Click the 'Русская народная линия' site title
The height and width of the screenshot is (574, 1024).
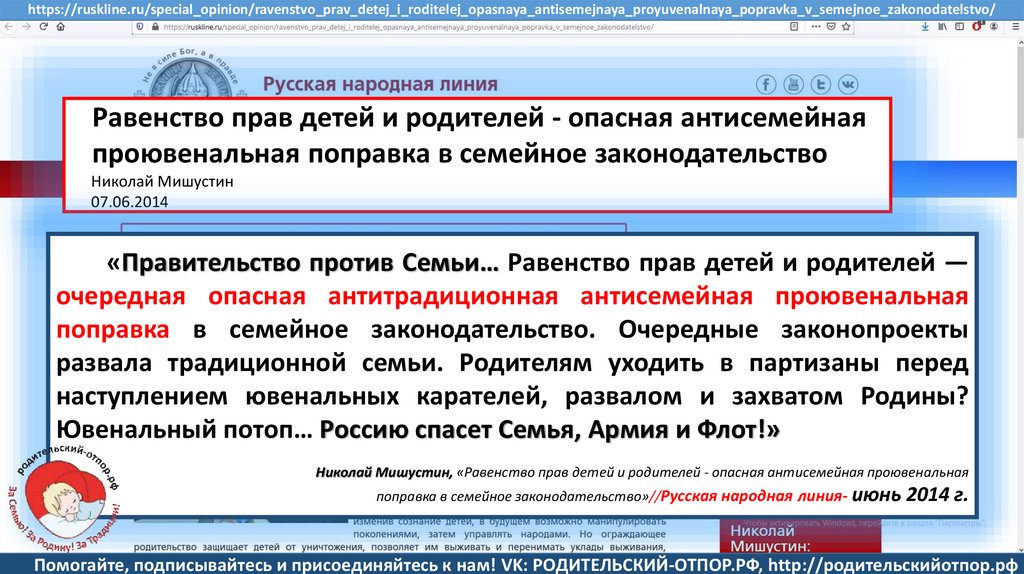click(x=380, y=84)
